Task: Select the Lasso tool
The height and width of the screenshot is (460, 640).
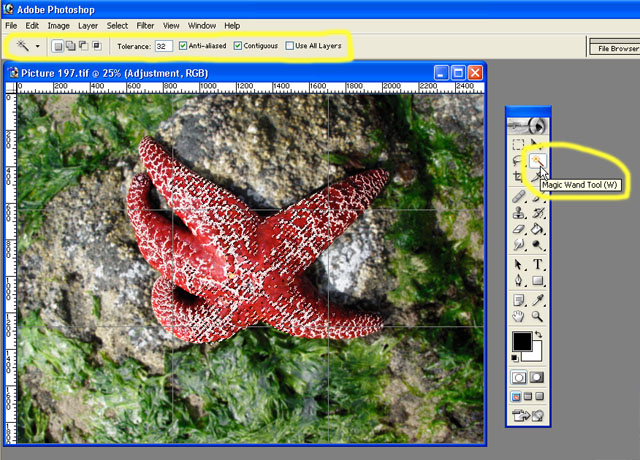Action: [518, 161]
